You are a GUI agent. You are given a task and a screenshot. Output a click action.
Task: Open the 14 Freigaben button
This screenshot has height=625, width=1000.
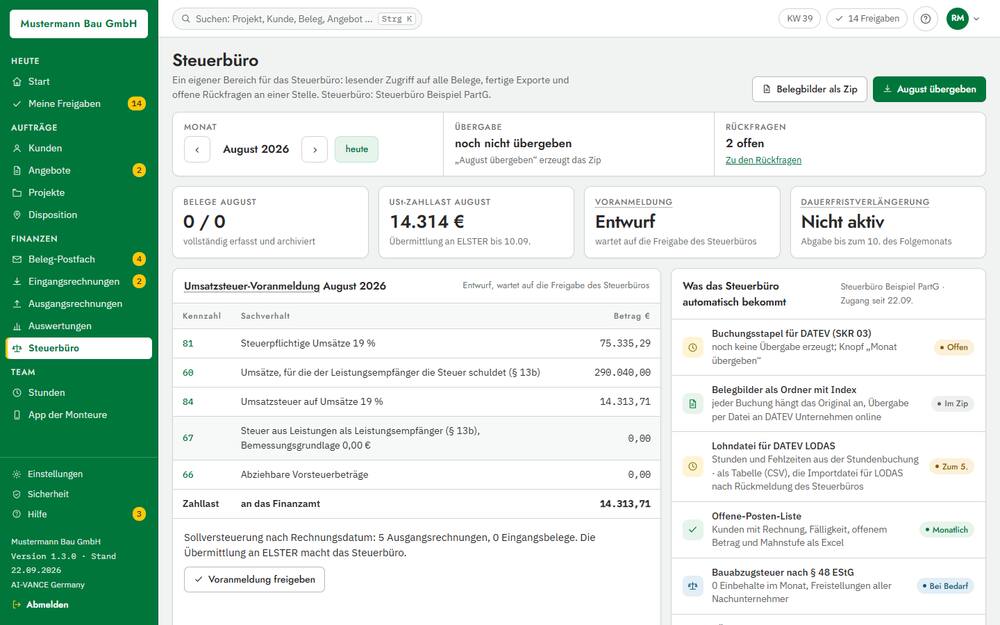pyautogui.click(x=867, y=18)
